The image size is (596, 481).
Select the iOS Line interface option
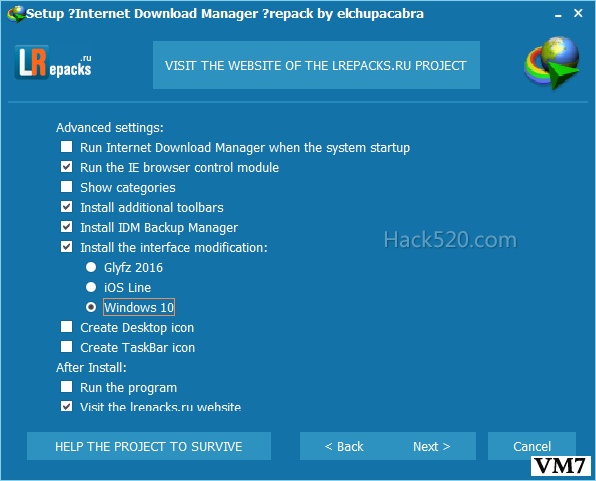[x=91, y=287]
